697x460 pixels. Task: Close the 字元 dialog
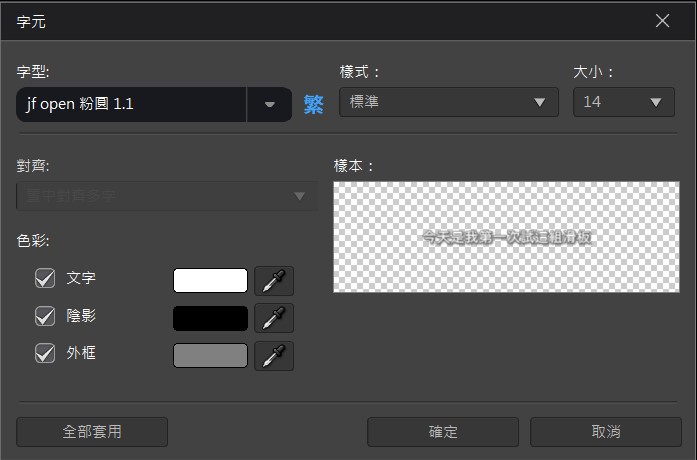662,20
